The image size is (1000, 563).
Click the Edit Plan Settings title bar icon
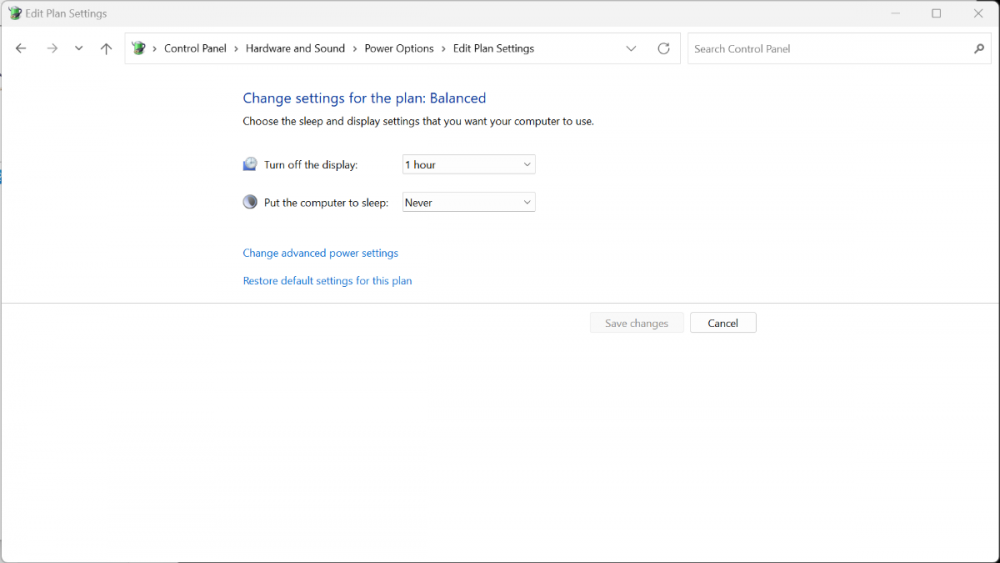(14, 14)
